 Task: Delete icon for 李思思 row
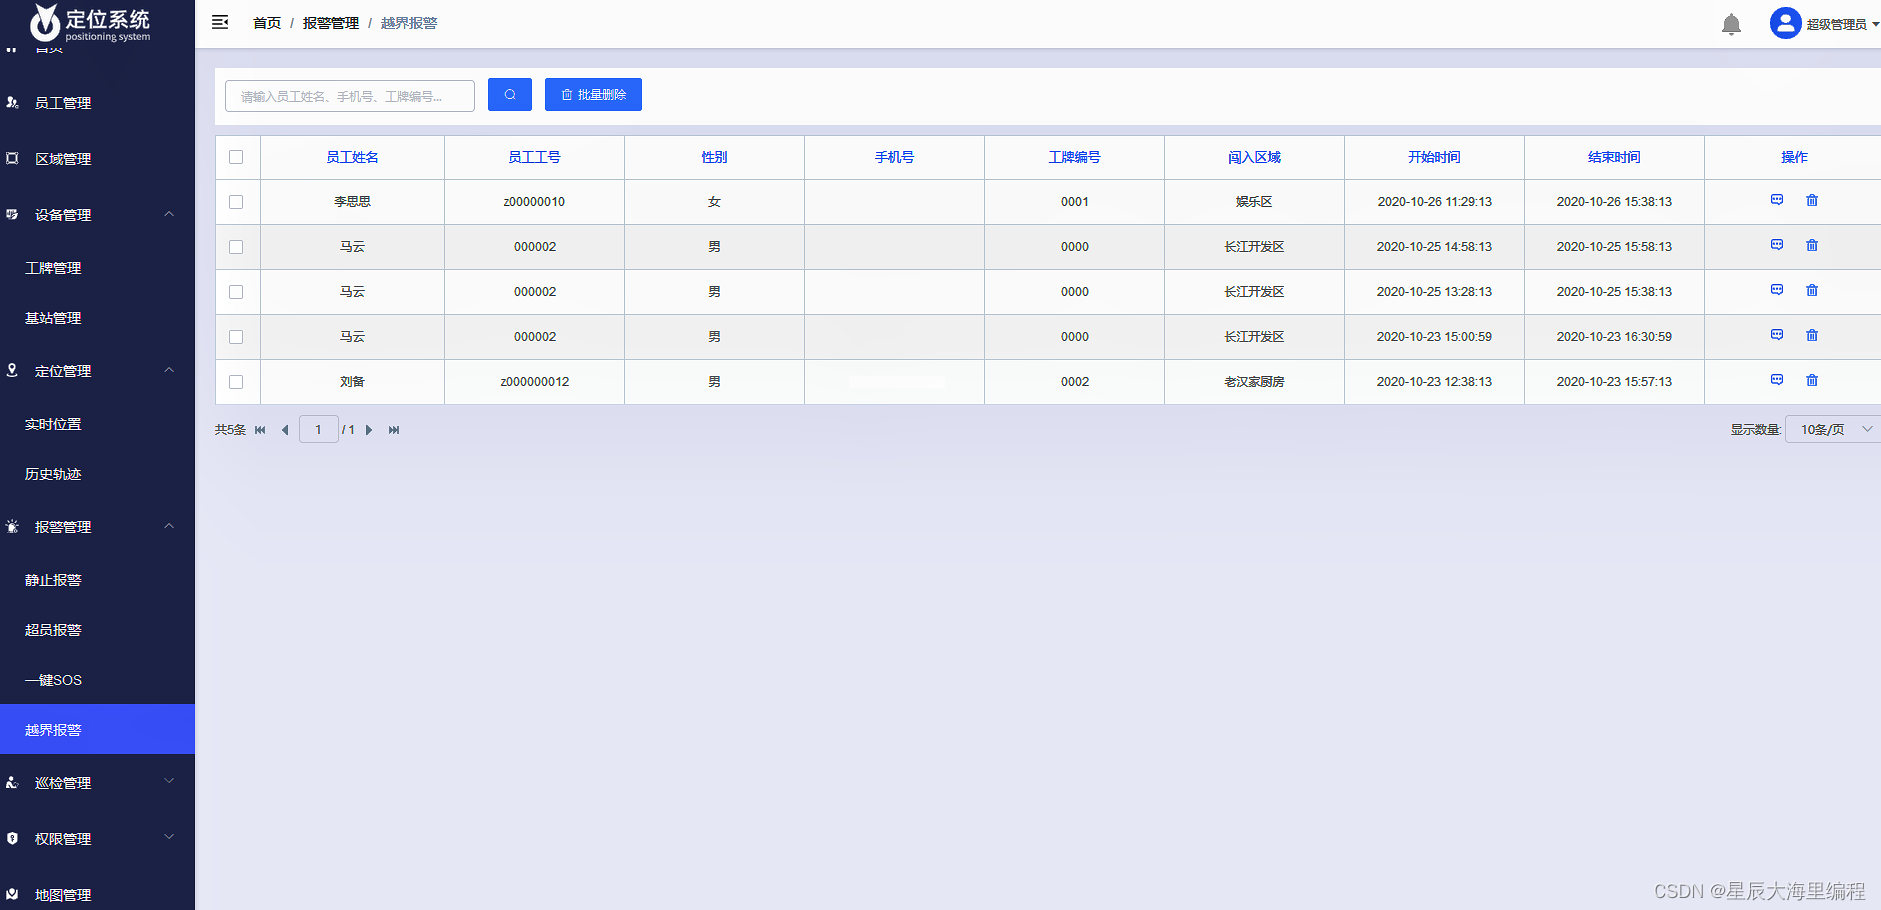(1812, 200)
